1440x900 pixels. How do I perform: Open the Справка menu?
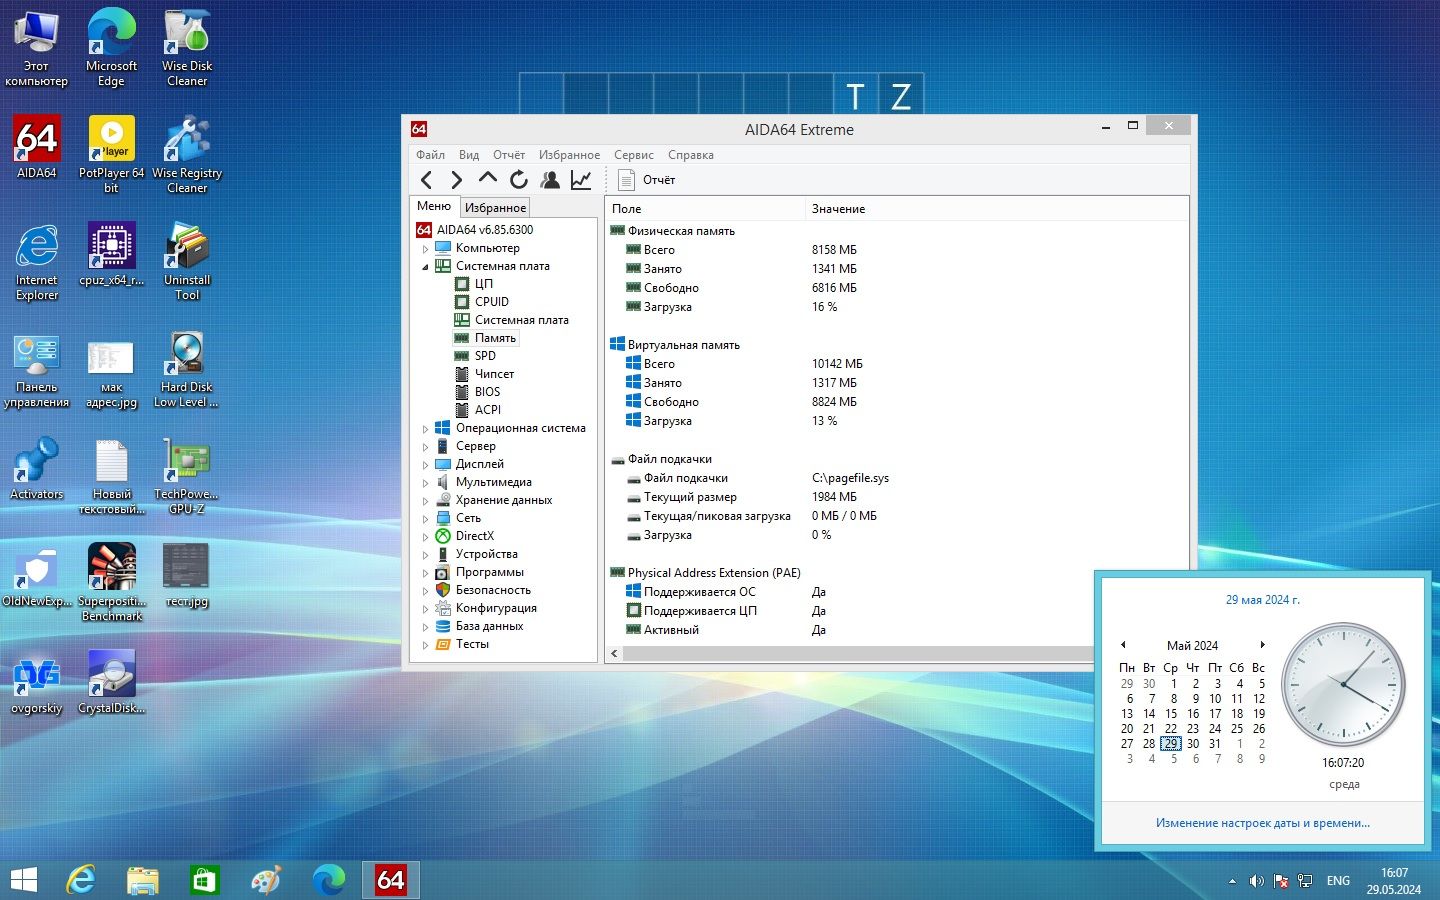coord(691,155)
